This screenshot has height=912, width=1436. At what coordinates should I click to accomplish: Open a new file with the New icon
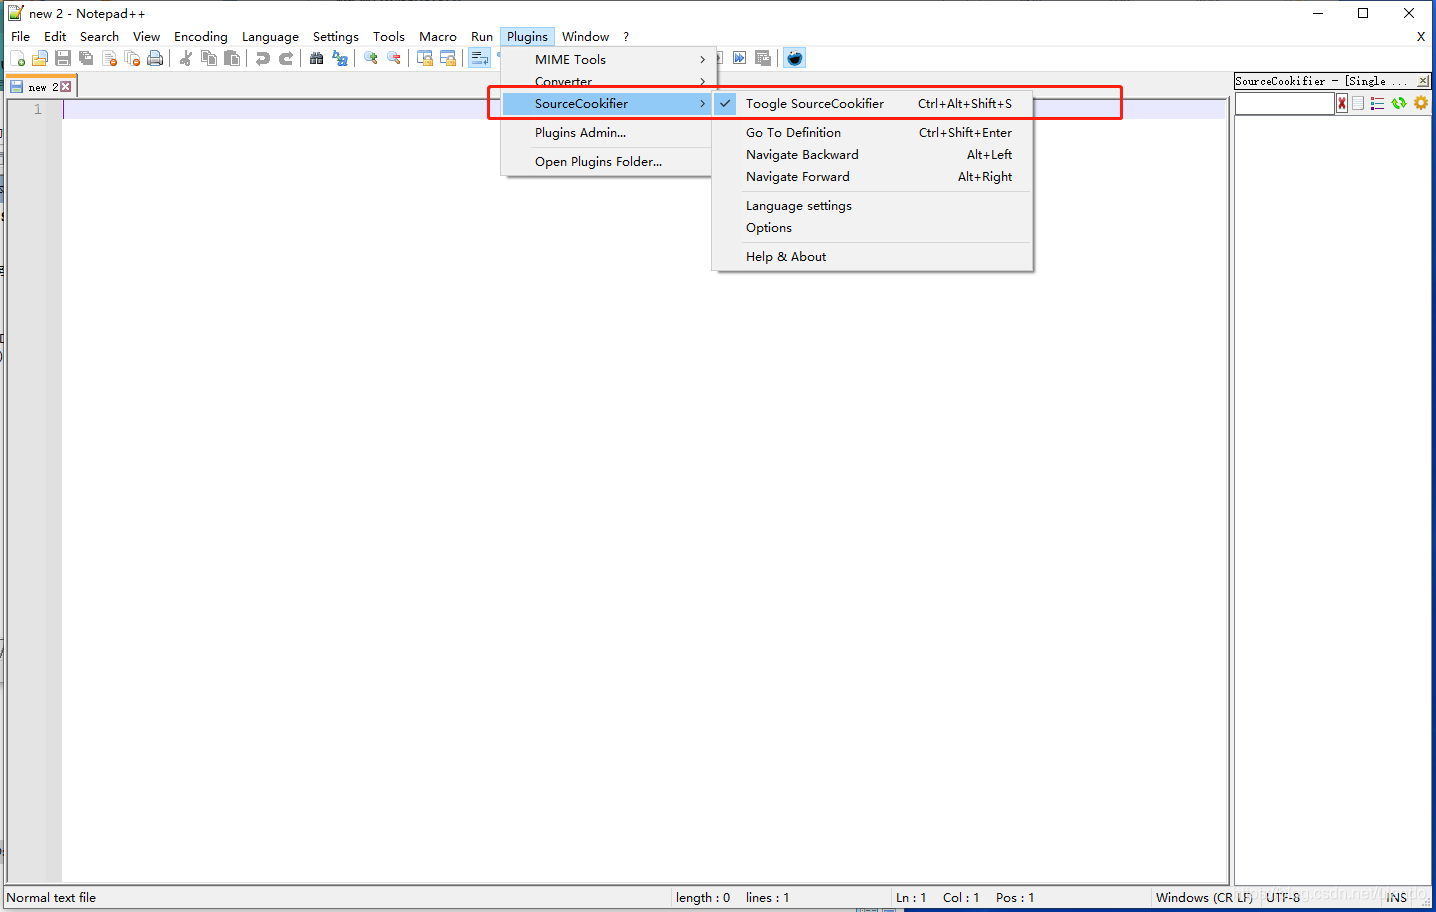(17, 58)
